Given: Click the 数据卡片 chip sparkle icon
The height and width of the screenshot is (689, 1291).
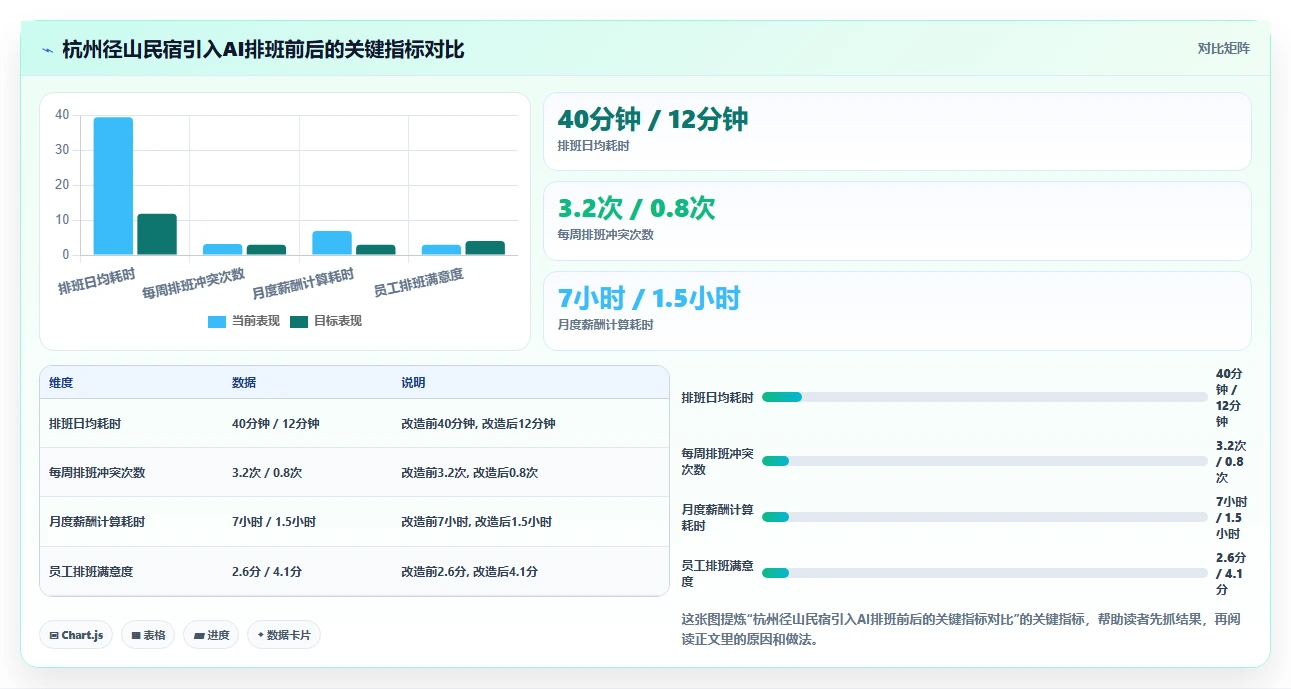Looking at the screenshot, I should (x=261, y=635).
